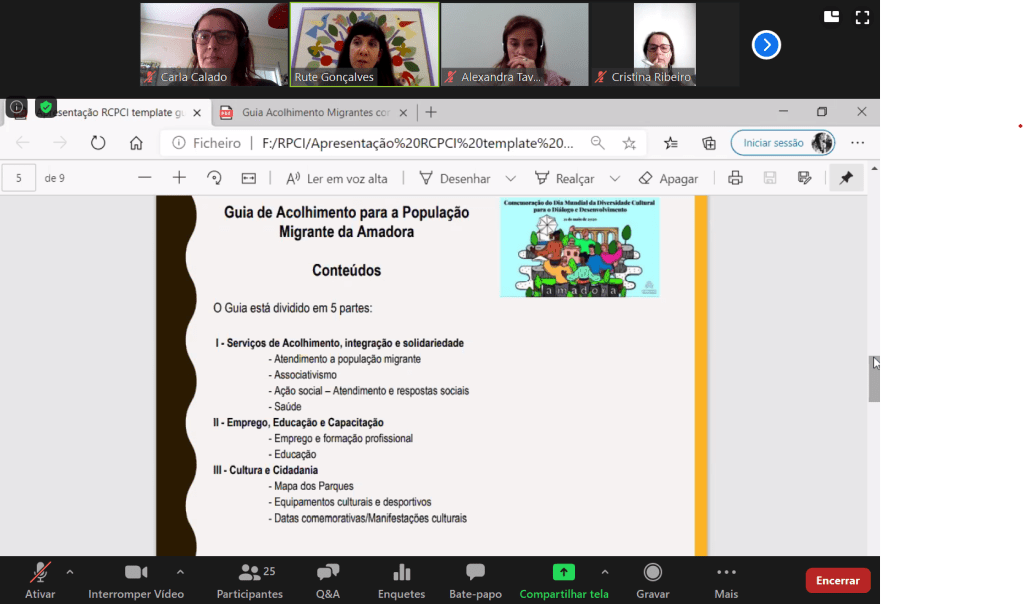Pin the PDF toolbar
The image size is (1023, 604).
click(x=846, y=178)
